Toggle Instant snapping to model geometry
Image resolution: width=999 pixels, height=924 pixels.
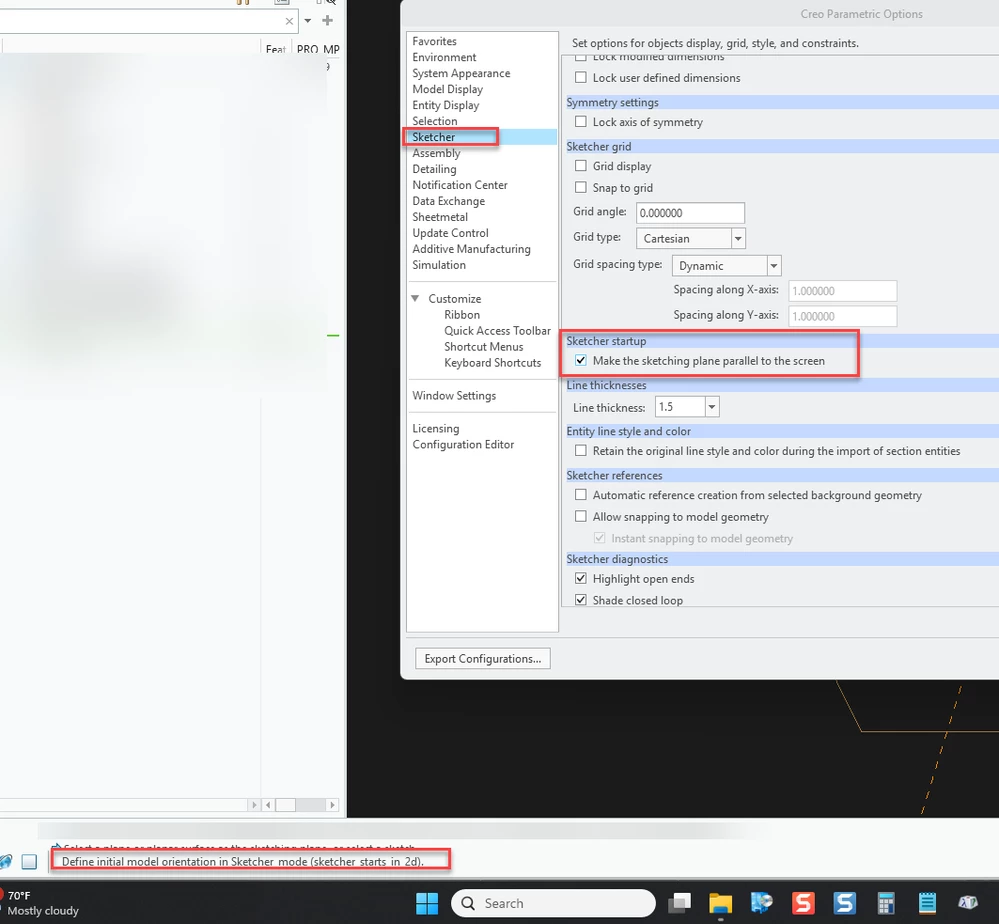(600, 538)
